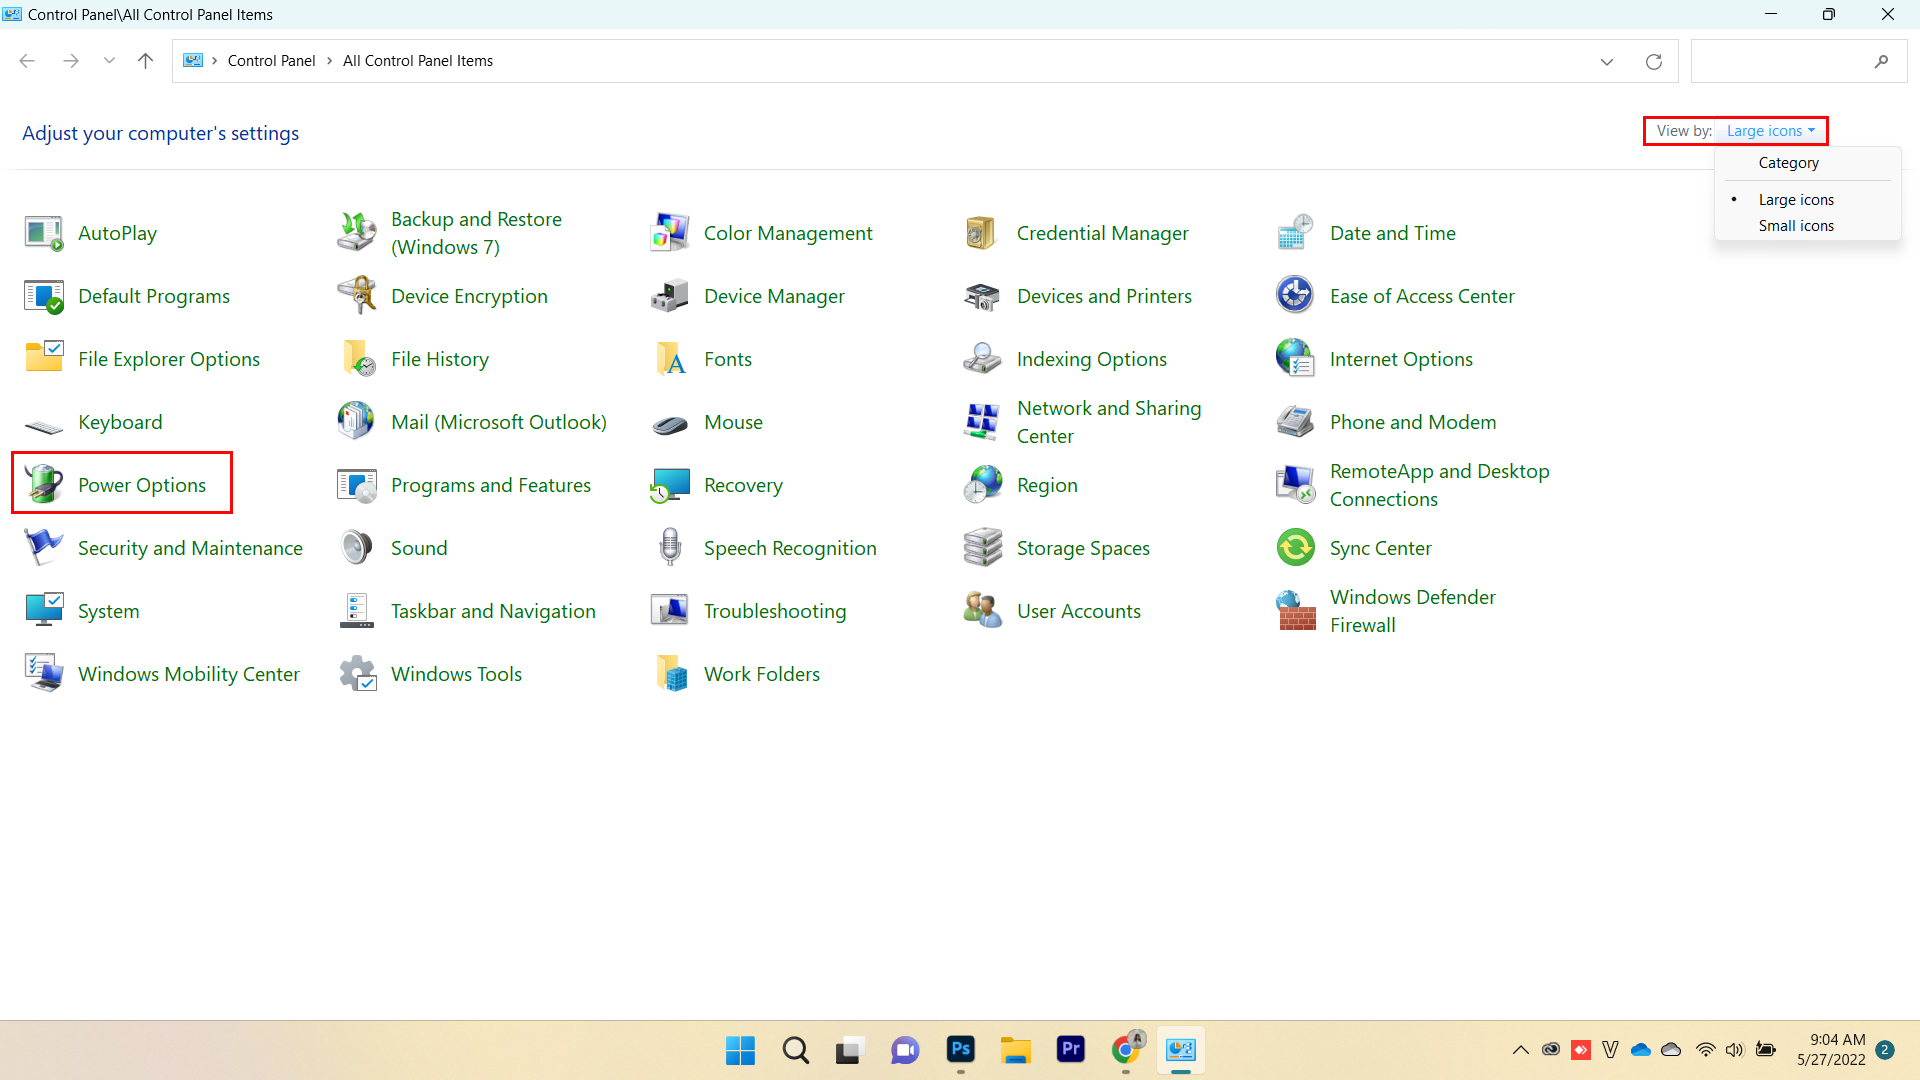Open the AutoPlay icon
Viewport: 1920px width, 1080px height.
pos(44,233)
